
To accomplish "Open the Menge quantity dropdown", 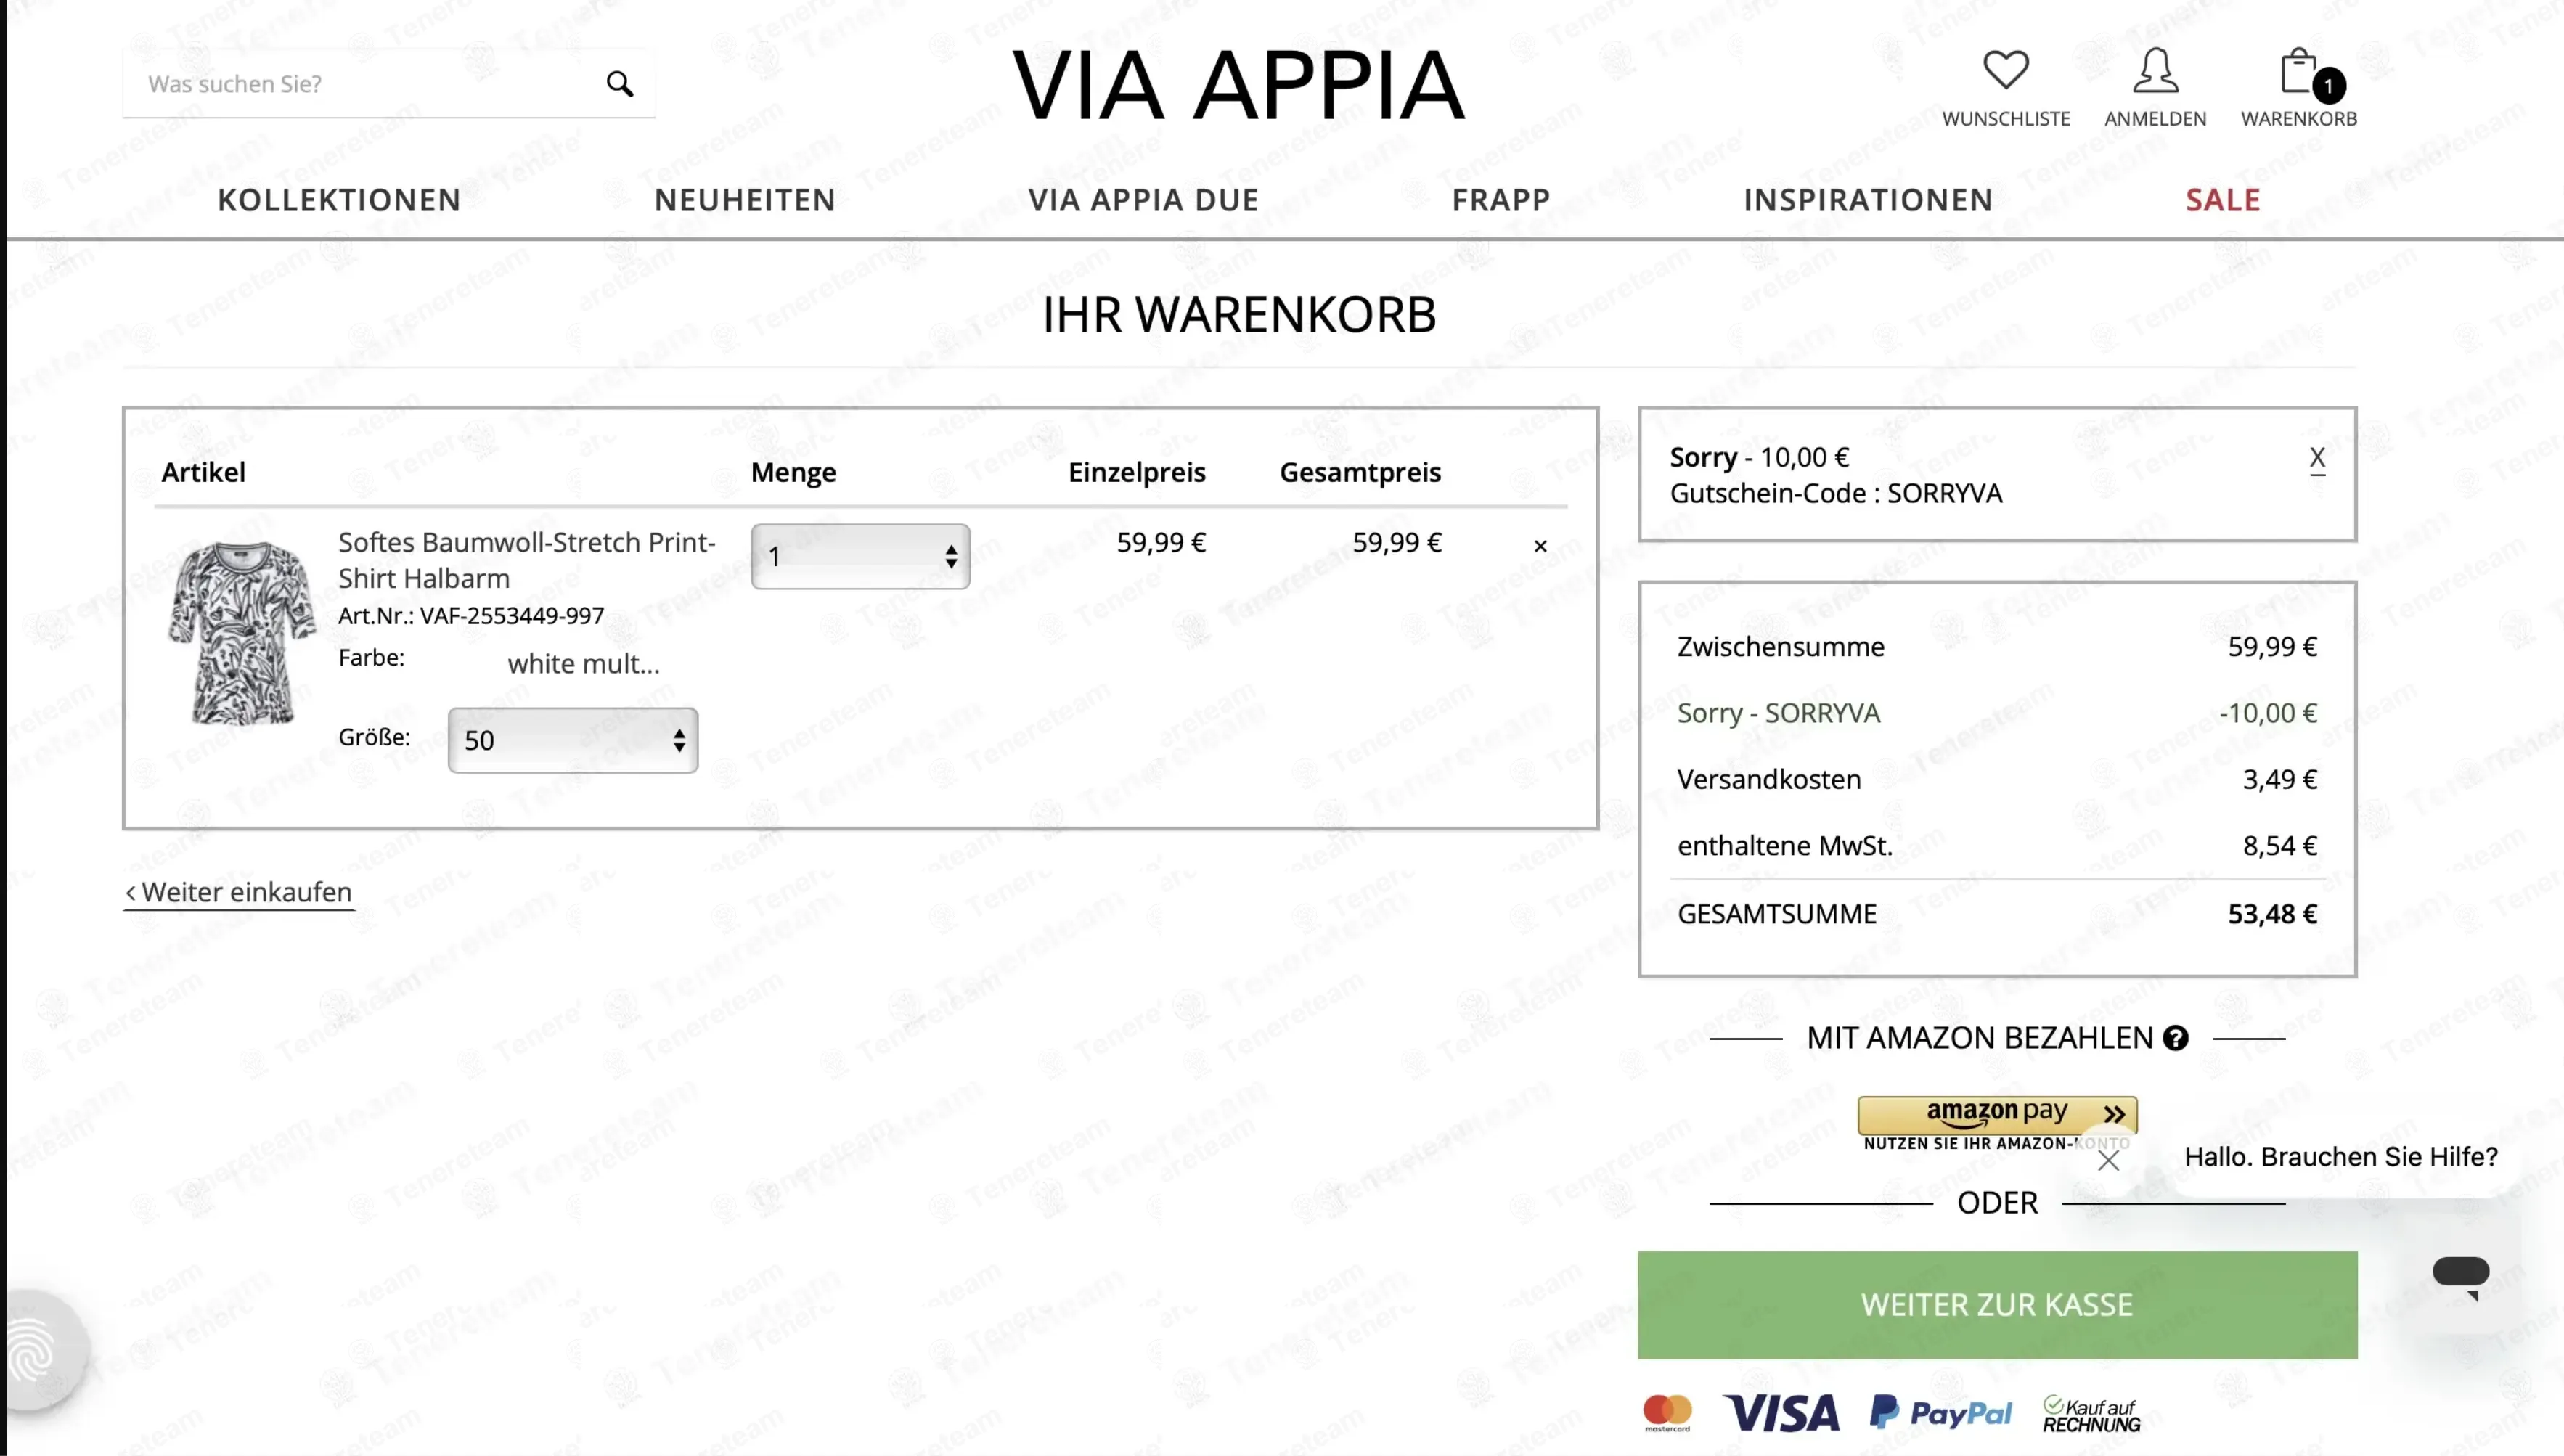I will 861,556.
